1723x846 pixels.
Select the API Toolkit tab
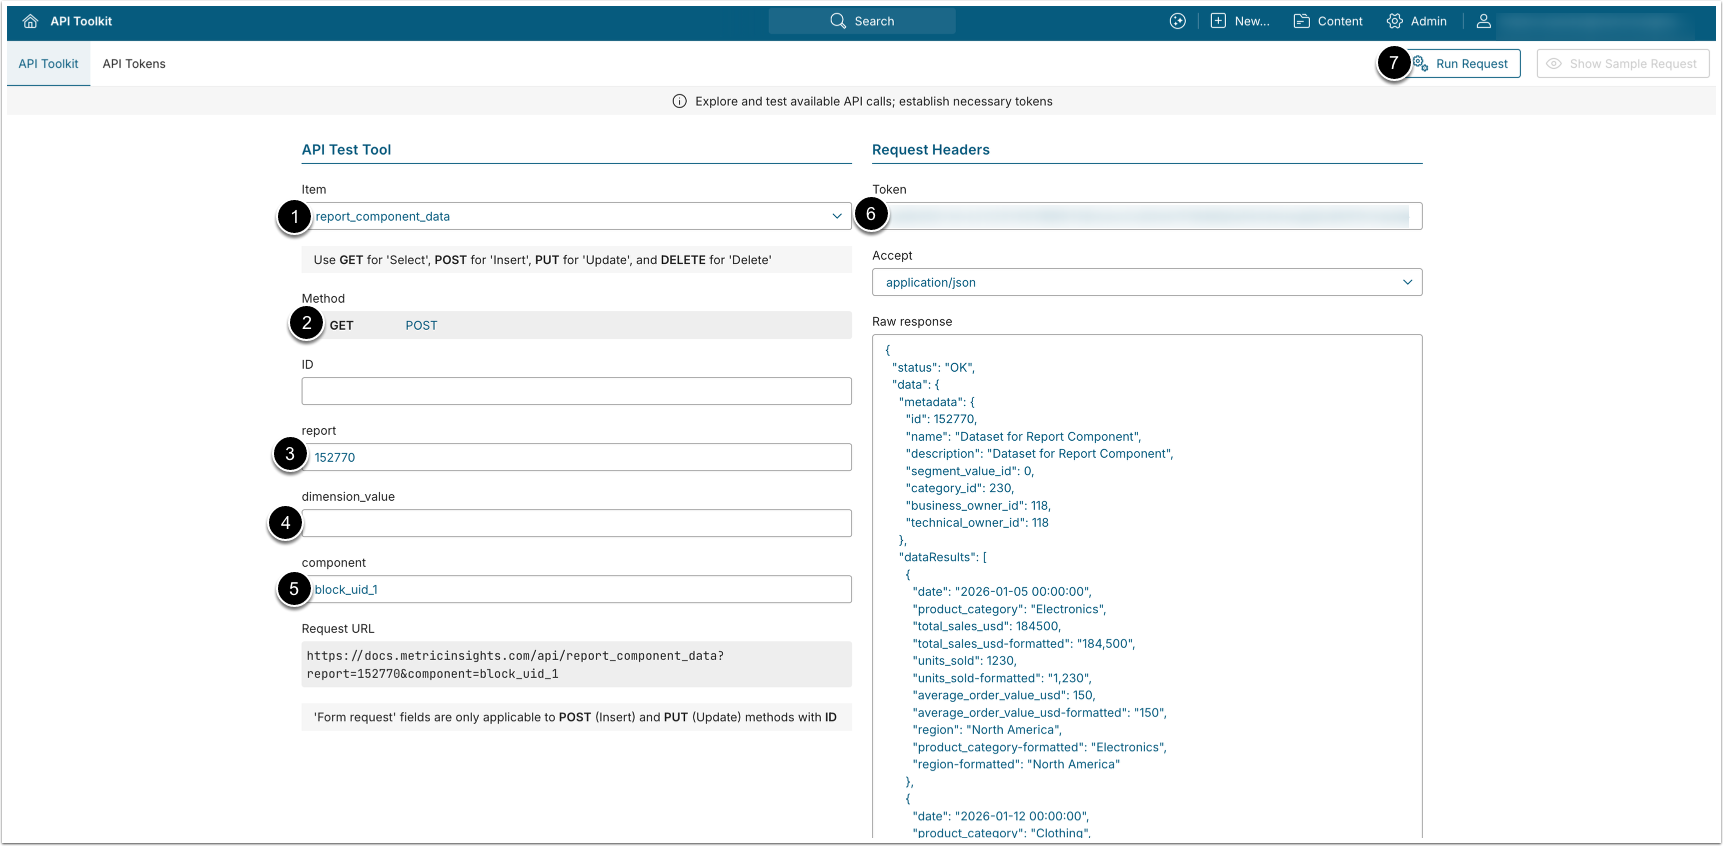coord(48,64)
